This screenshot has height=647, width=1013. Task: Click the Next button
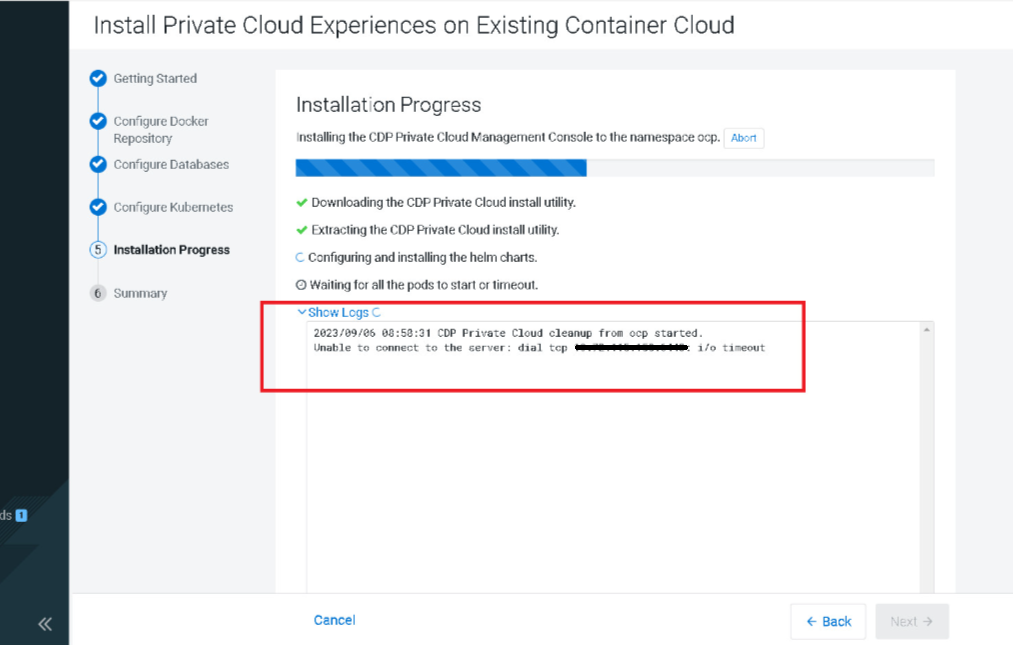tap(911, 621)
